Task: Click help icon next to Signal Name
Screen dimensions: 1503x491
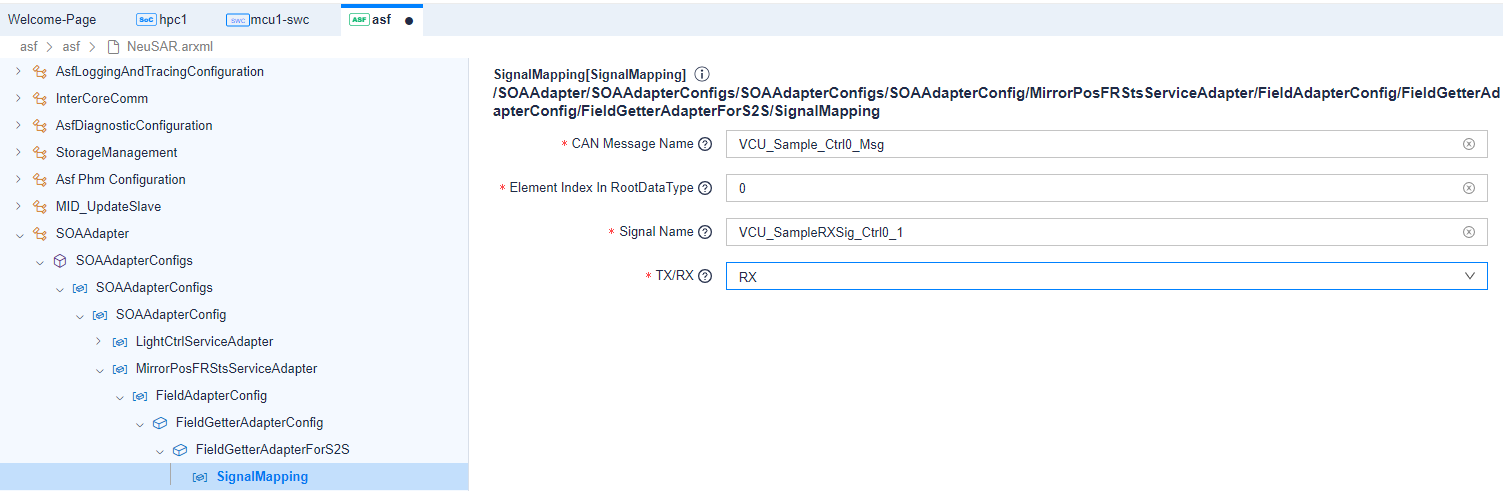Action: click(x=705, y=232)
